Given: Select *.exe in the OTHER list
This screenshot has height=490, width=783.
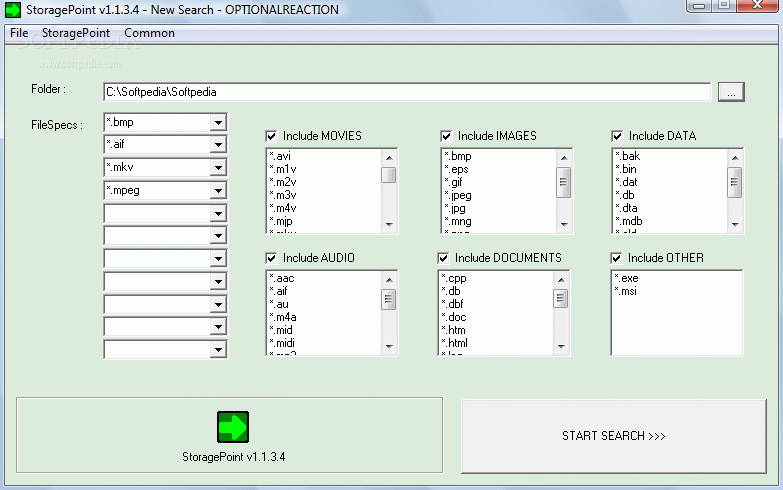Looking at the screenshot, I should tap(626, 279).
